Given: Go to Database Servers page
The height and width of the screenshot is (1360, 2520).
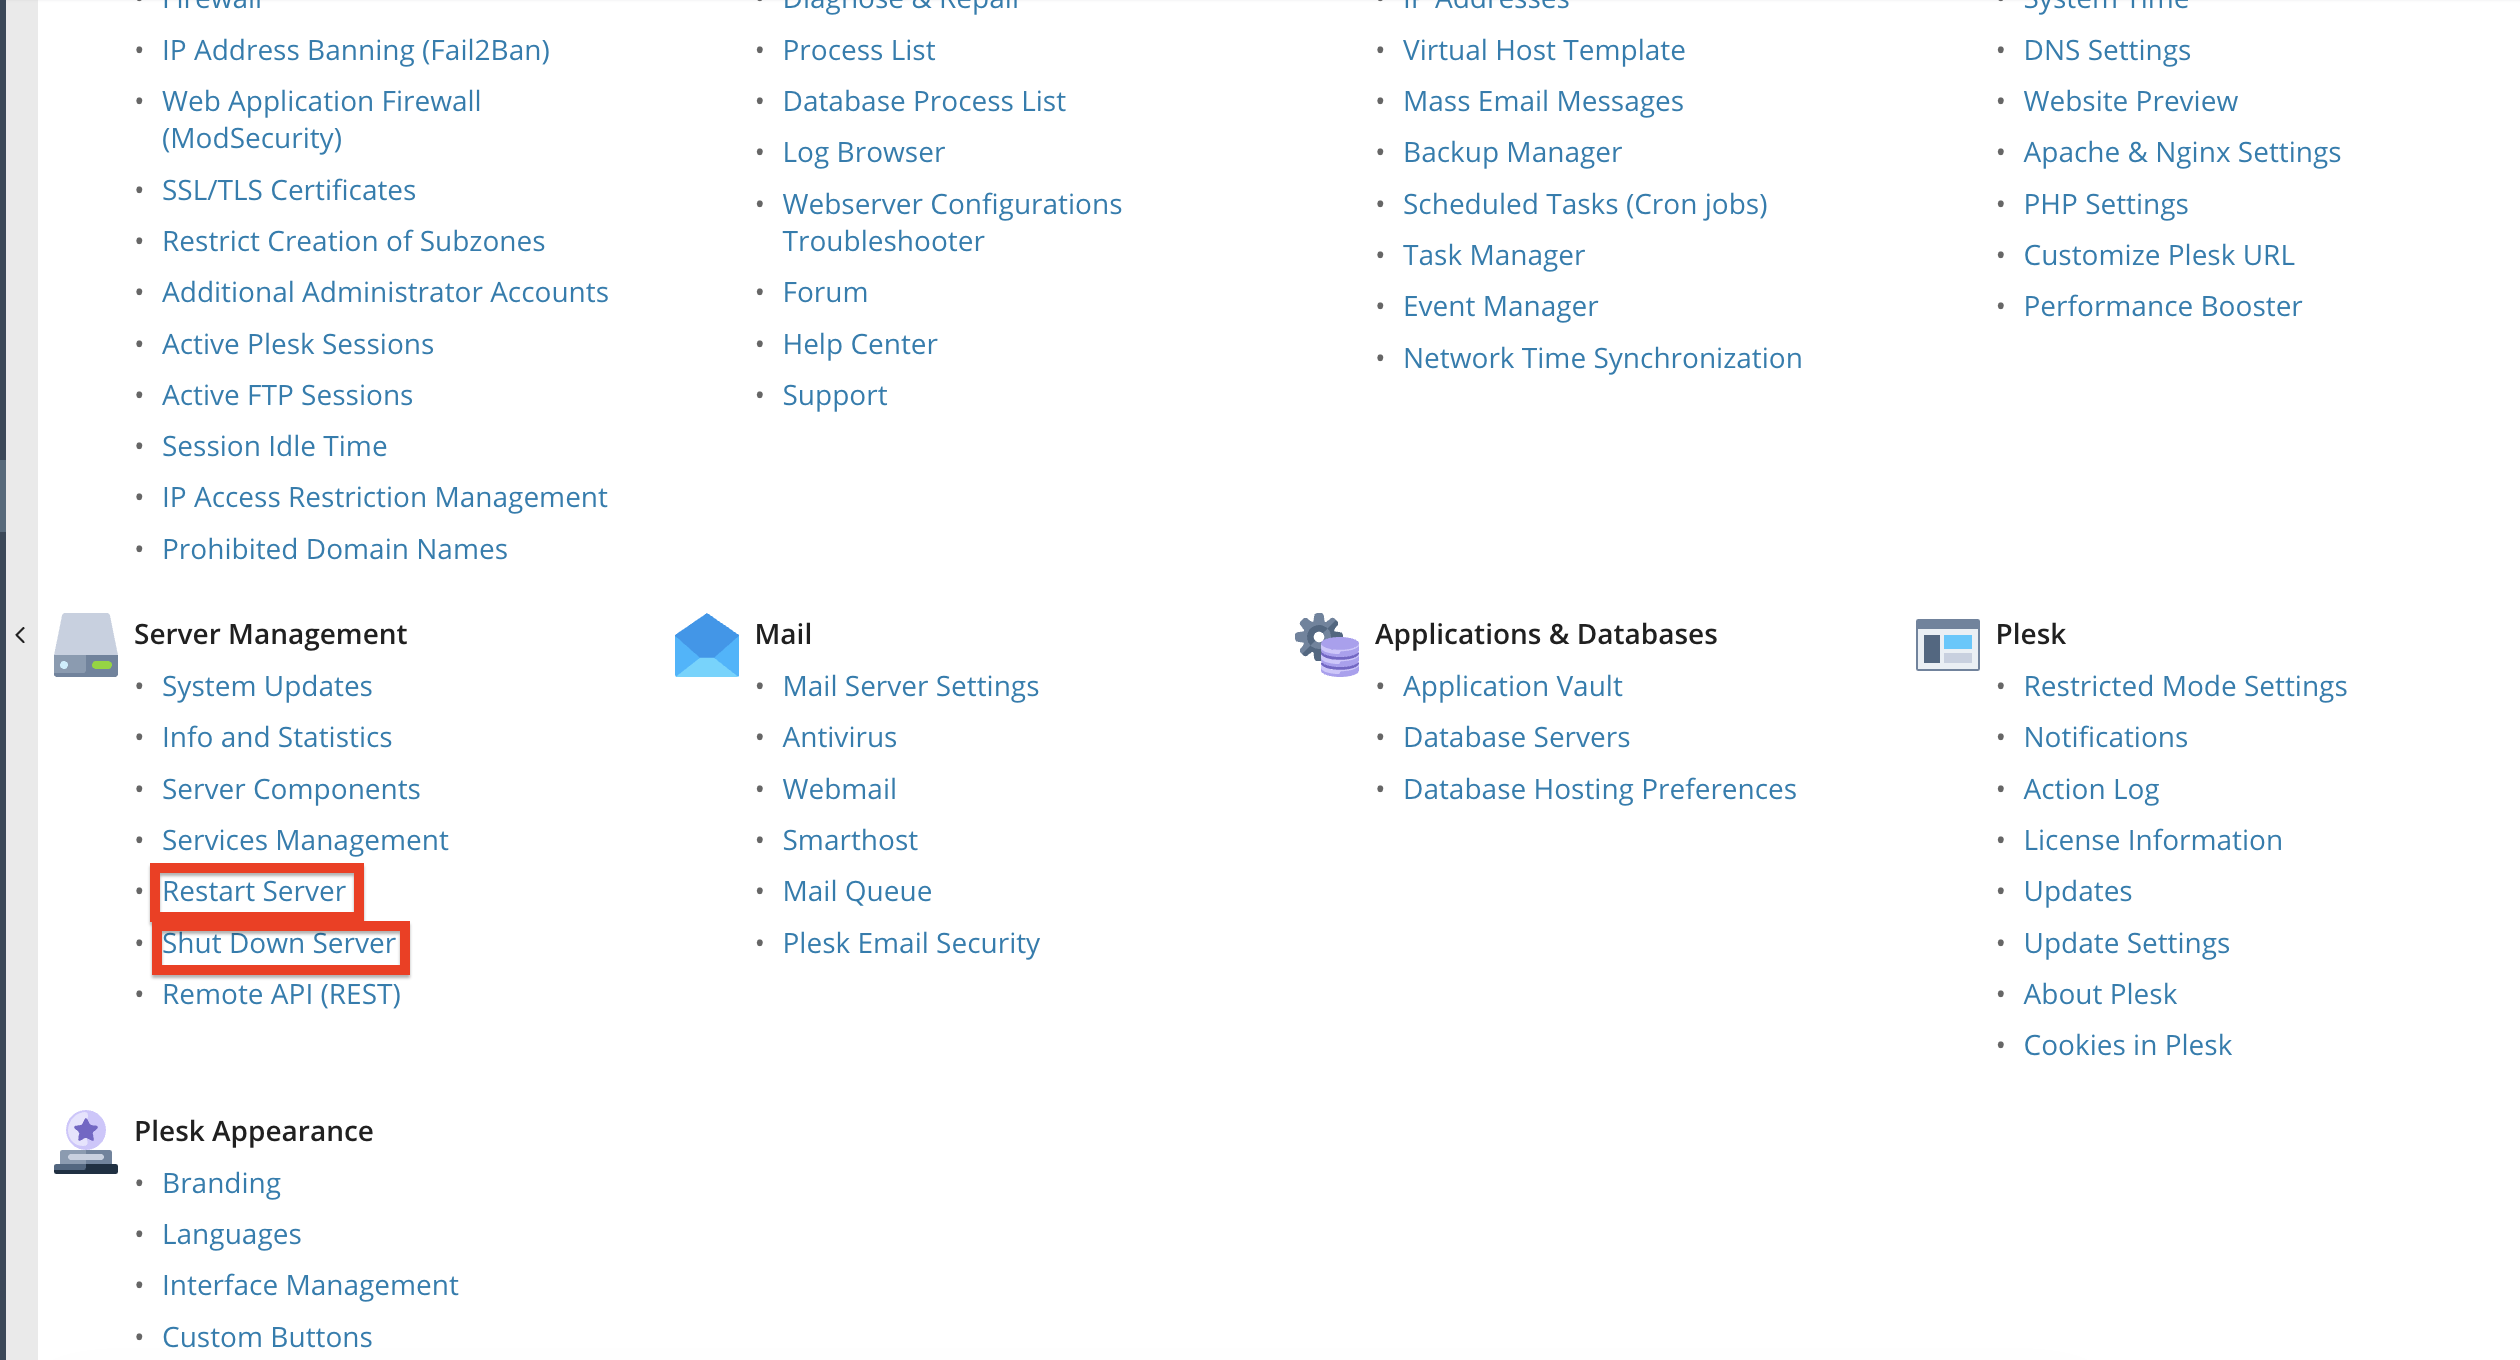Looking at the screenshot, I should pos(1516,737).
